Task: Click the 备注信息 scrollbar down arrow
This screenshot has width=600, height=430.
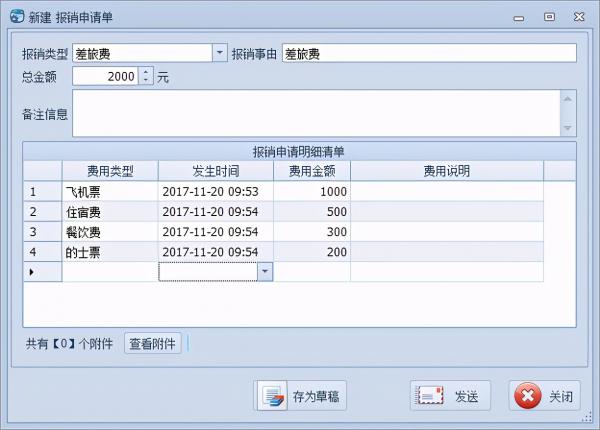Action: [x=568, y=128]
